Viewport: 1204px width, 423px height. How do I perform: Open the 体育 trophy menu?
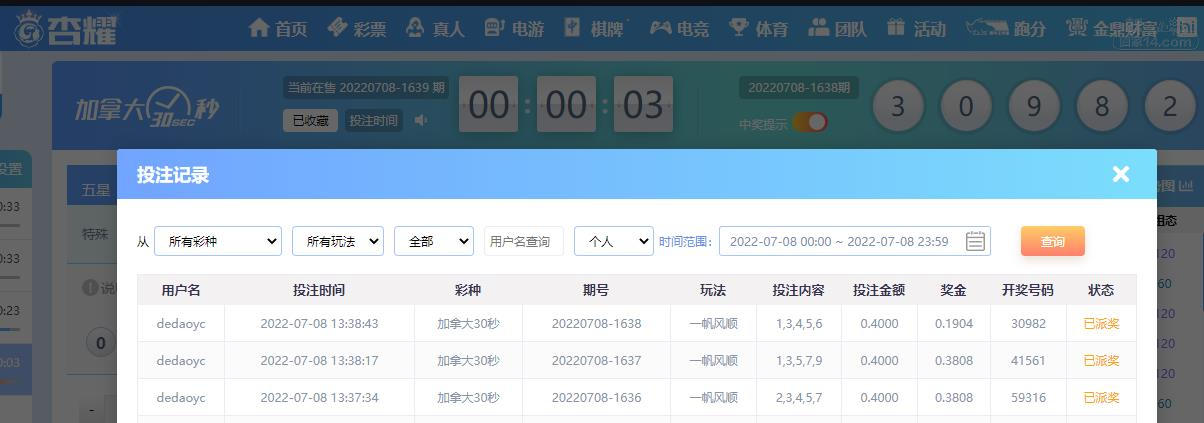(x=758, y=28)
